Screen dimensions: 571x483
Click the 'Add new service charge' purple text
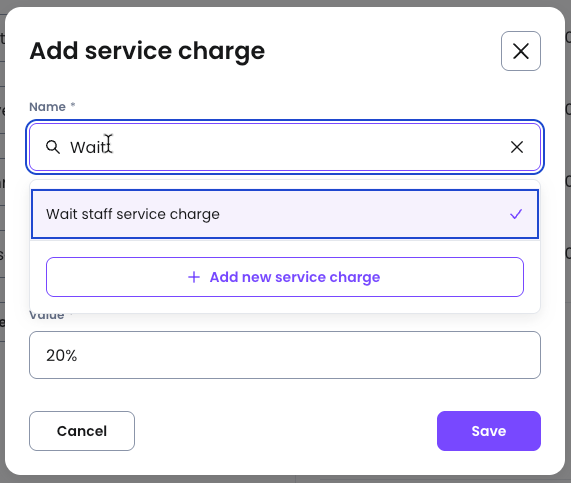coord(295,277)
